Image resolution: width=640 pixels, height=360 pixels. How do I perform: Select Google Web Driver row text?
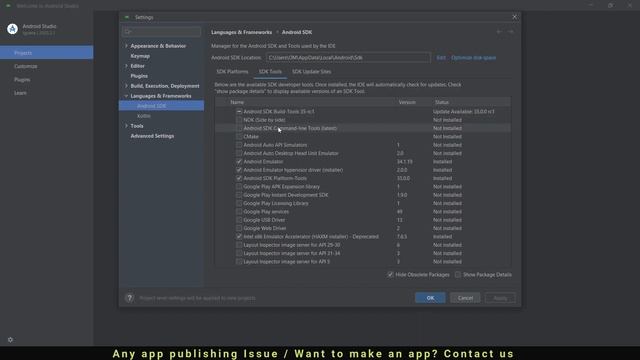[264, 228]
